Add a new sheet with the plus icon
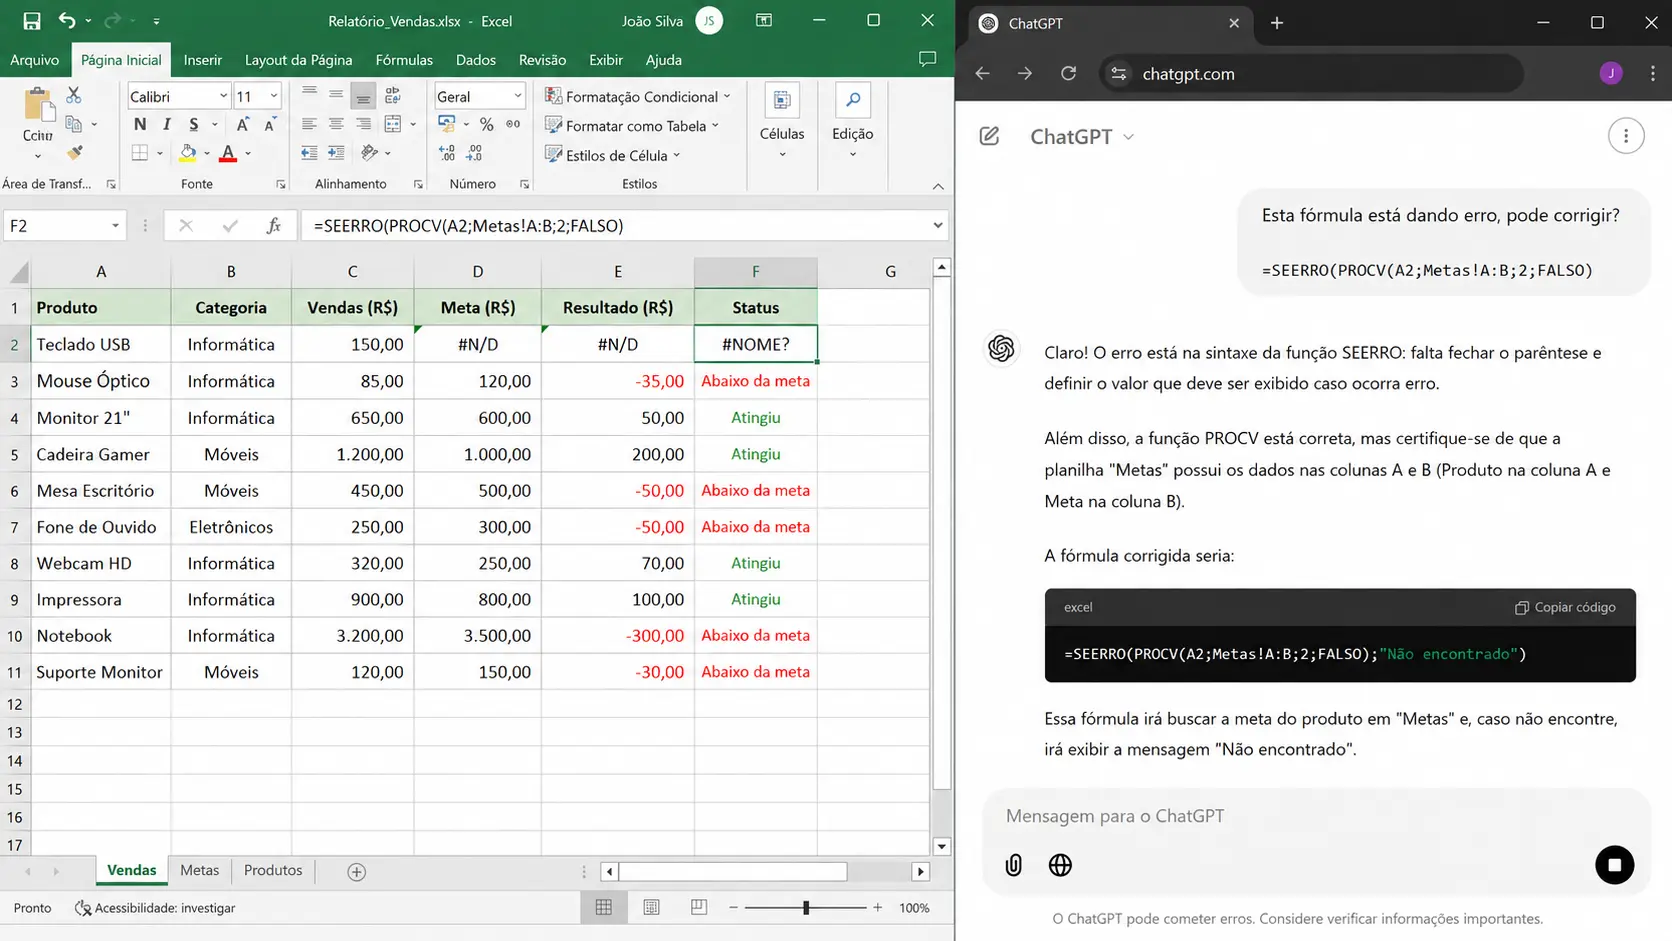 click(x=356, y=872)
